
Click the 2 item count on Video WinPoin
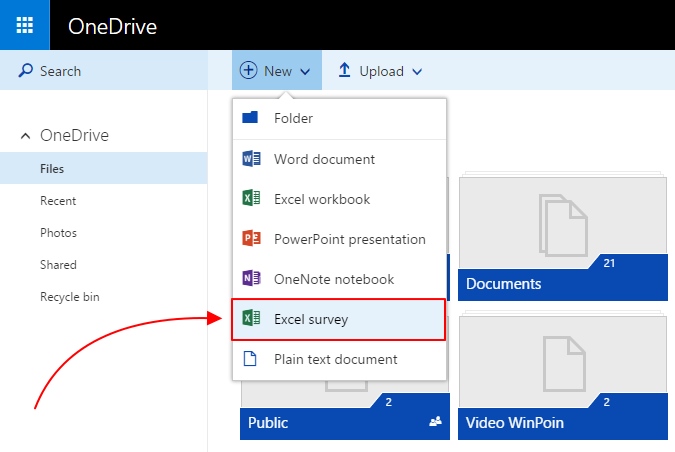(x=607, y=402)
